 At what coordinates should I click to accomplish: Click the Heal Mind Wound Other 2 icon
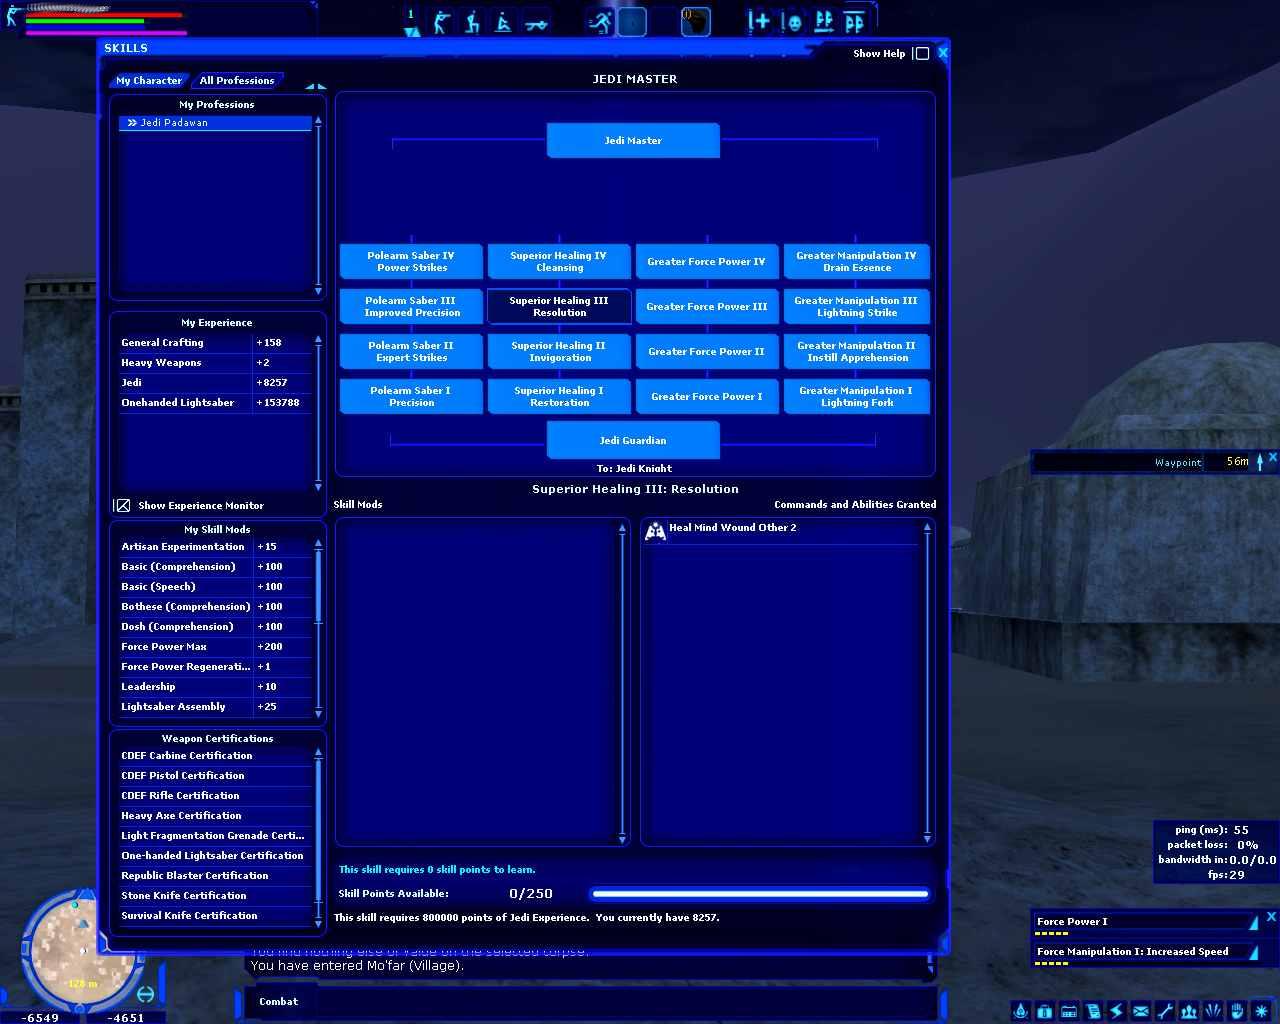(655, 530)
